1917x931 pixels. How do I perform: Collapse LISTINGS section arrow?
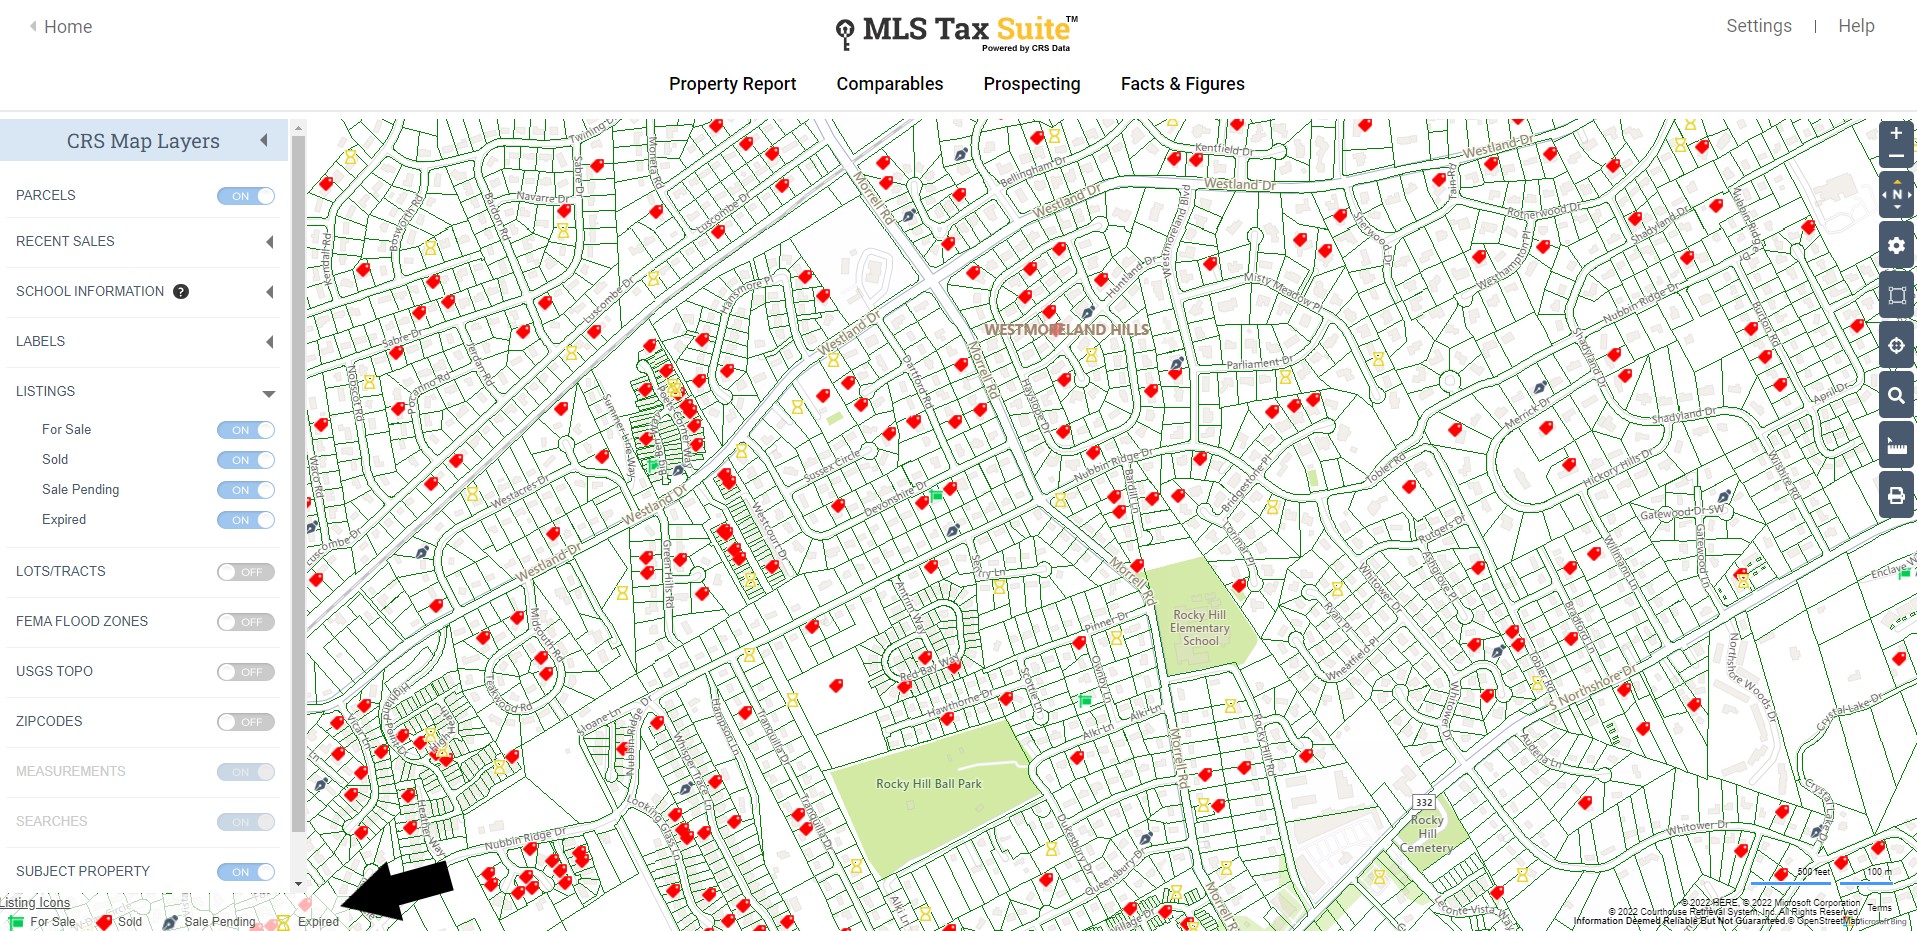tap(269, 393)
